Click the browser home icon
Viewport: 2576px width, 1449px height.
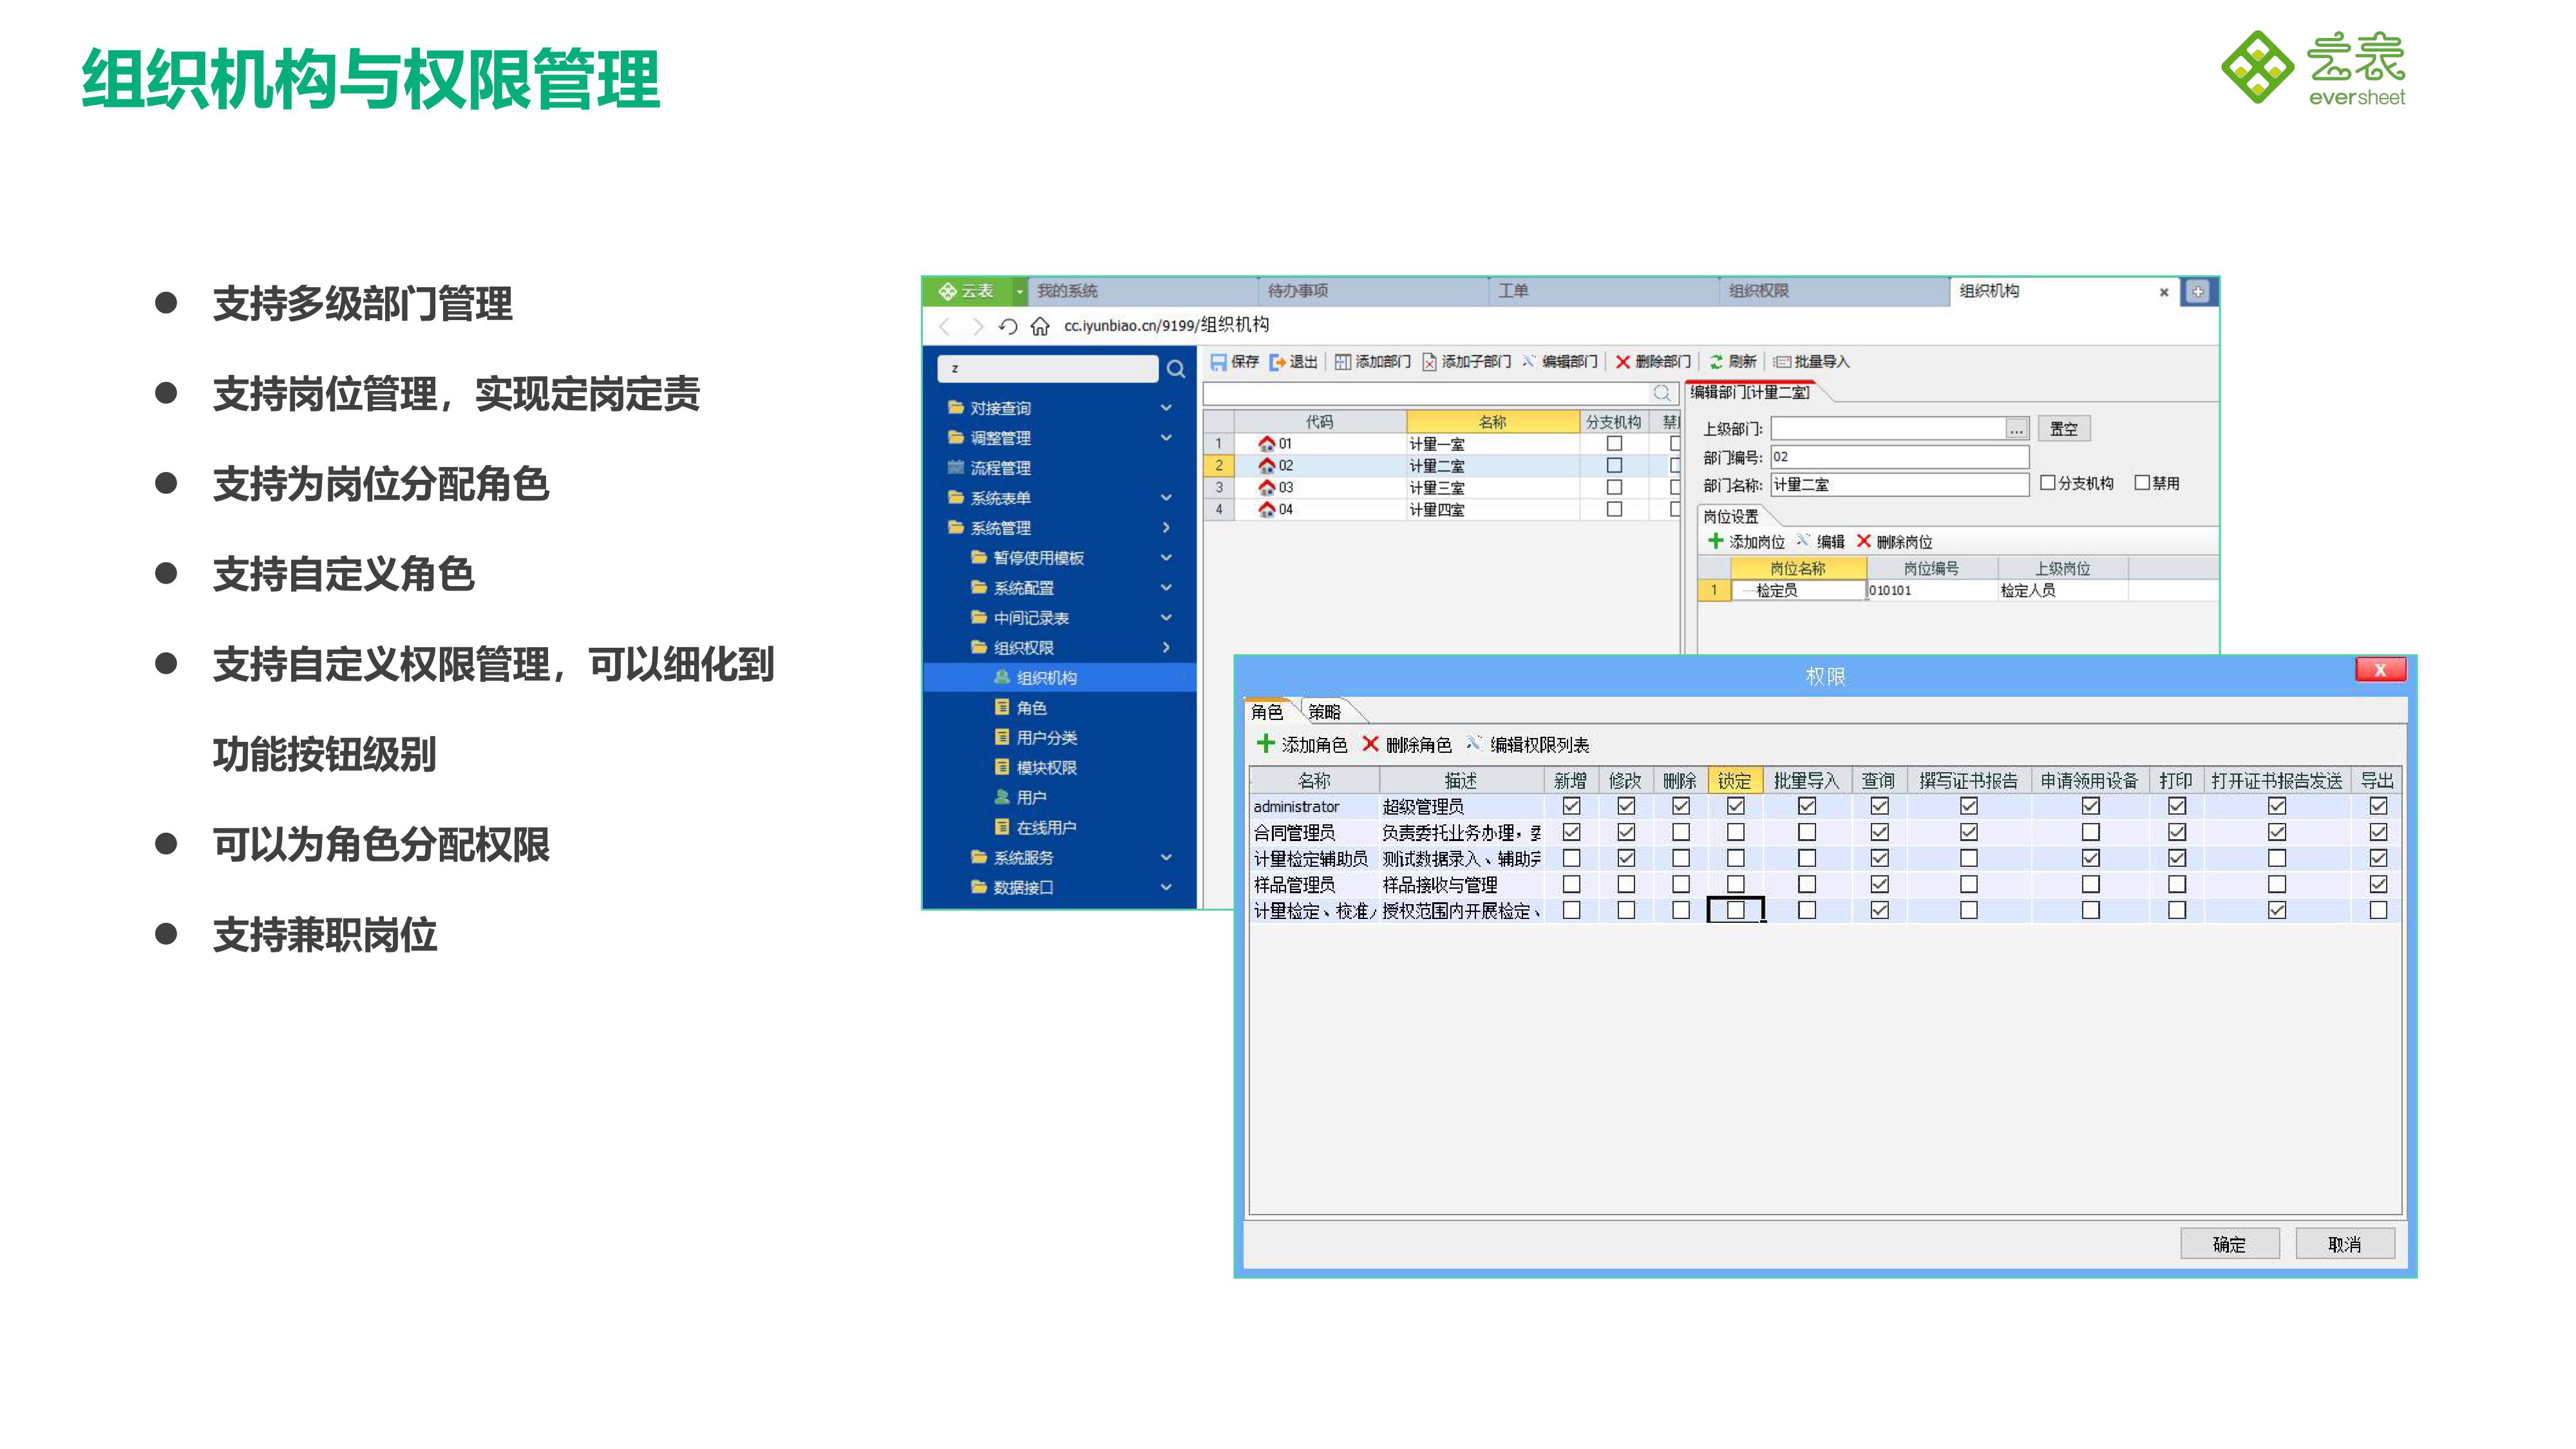1040,326
